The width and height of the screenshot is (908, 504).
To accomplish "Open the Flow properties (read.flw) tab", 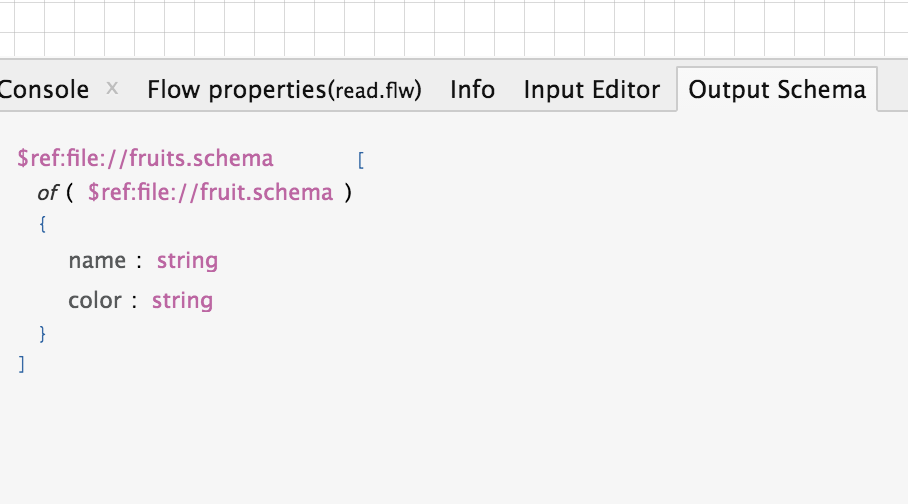I will 284,90.
